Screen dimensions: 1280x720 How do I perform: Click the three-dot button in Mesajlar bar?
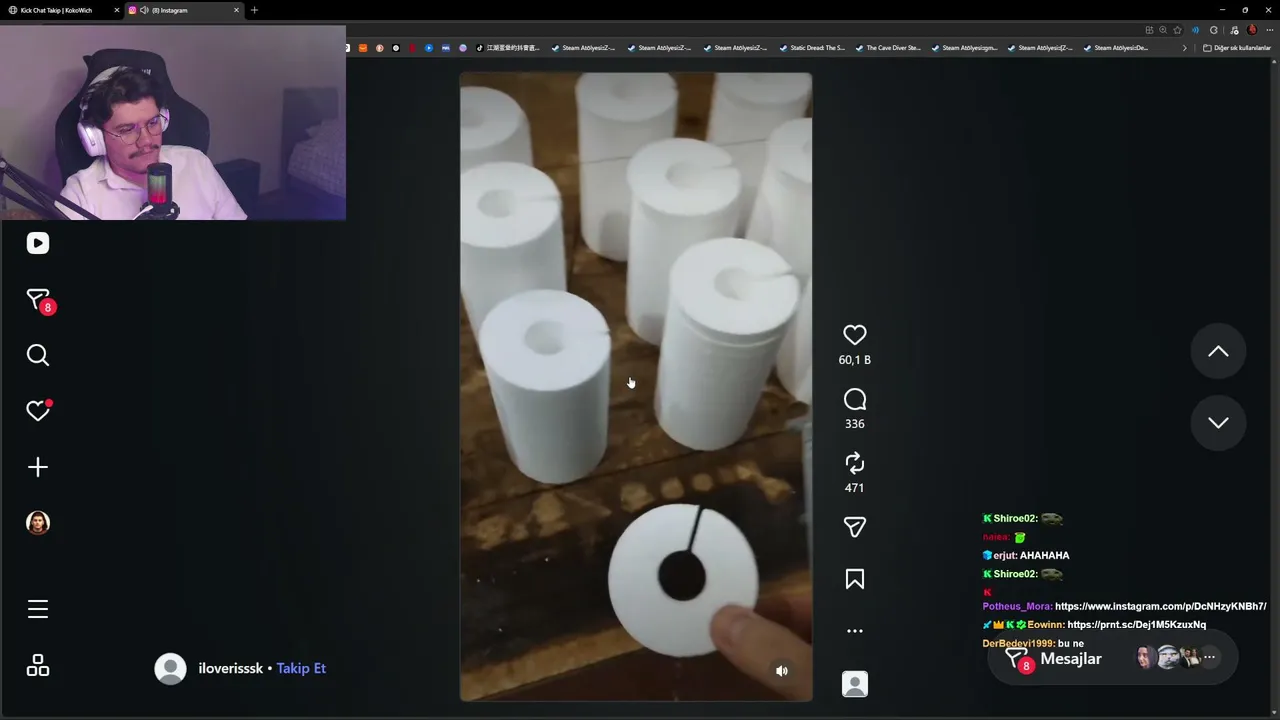(1209, 657)
